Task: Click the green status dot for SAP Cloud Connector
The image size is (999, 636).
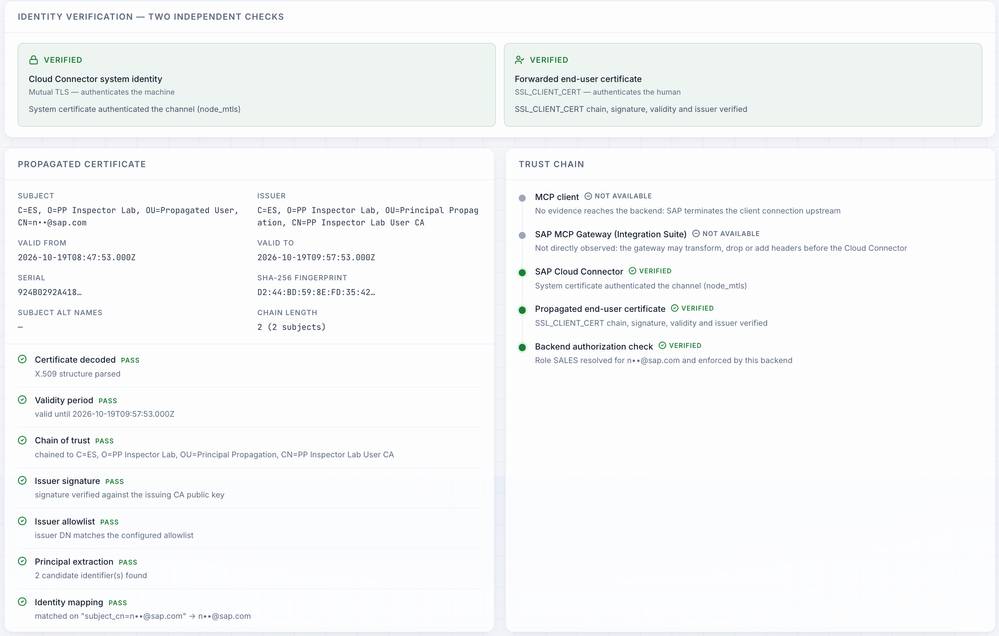Action: click(x=522, y=273)
